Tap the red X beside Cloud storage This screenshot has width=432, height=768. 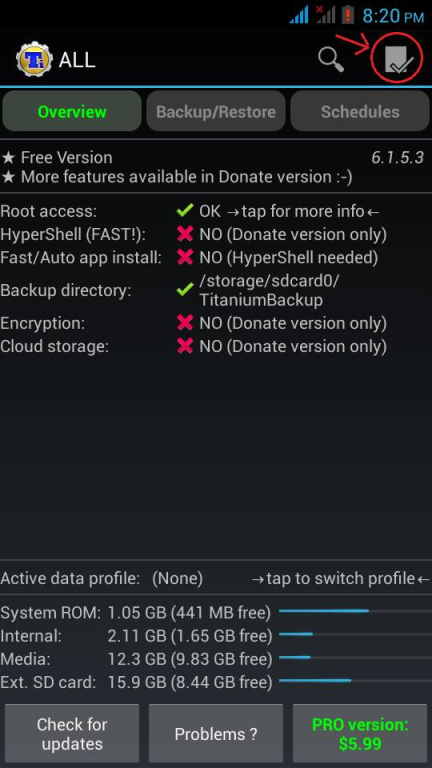point(185,346)
